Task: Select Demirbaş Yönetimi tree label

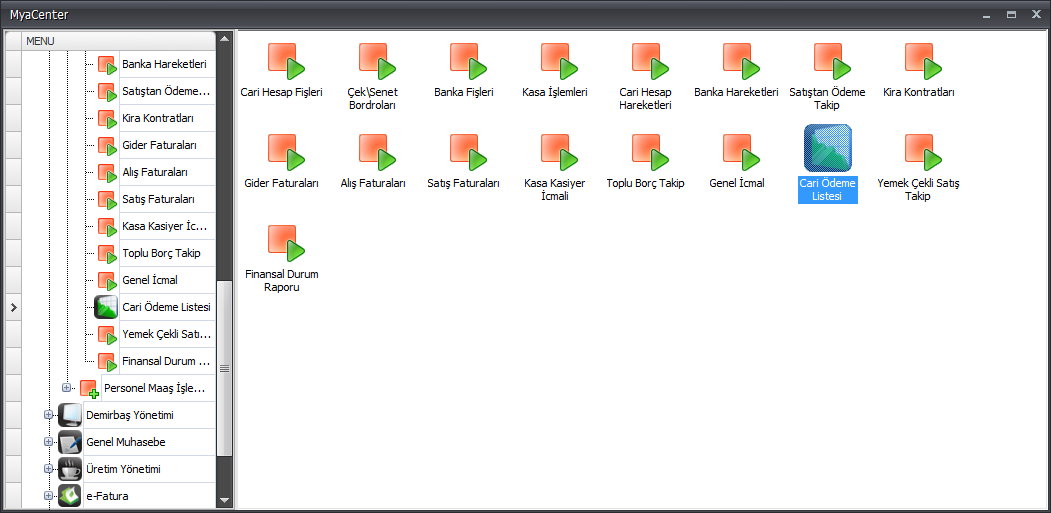Action: click(x=130, y=415)
